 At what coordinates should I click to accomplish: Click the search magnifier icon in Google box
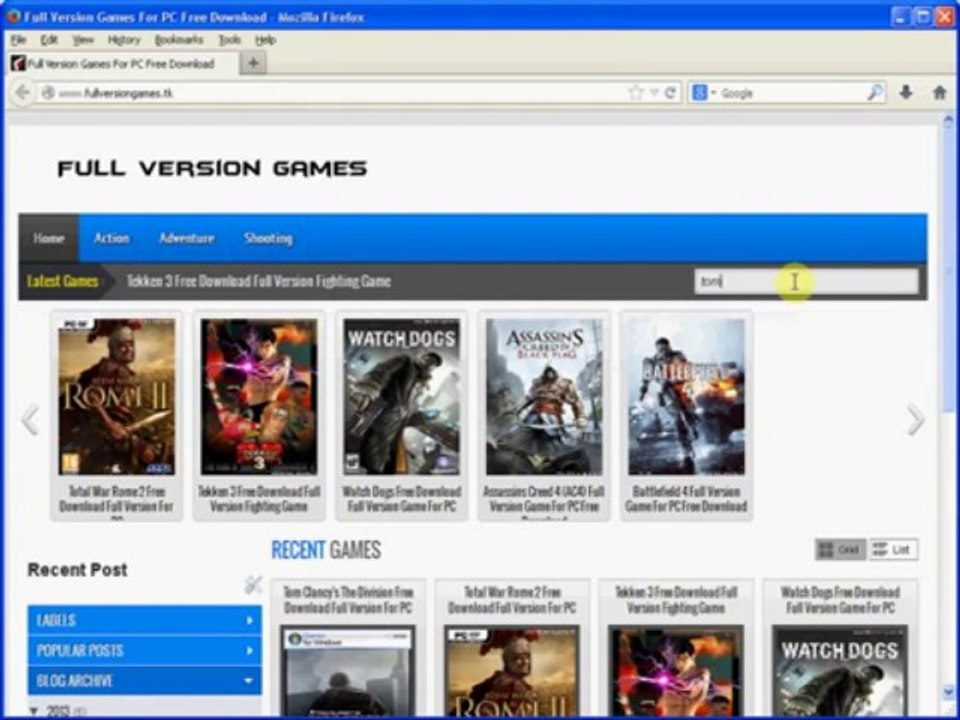(x=876, y=92)
